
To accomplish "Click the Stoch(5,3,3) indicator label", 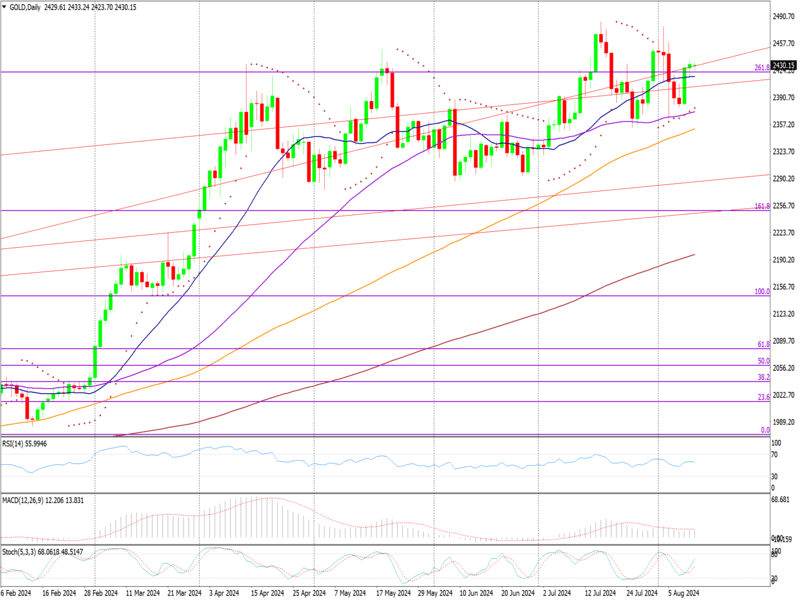I will 30,551.
